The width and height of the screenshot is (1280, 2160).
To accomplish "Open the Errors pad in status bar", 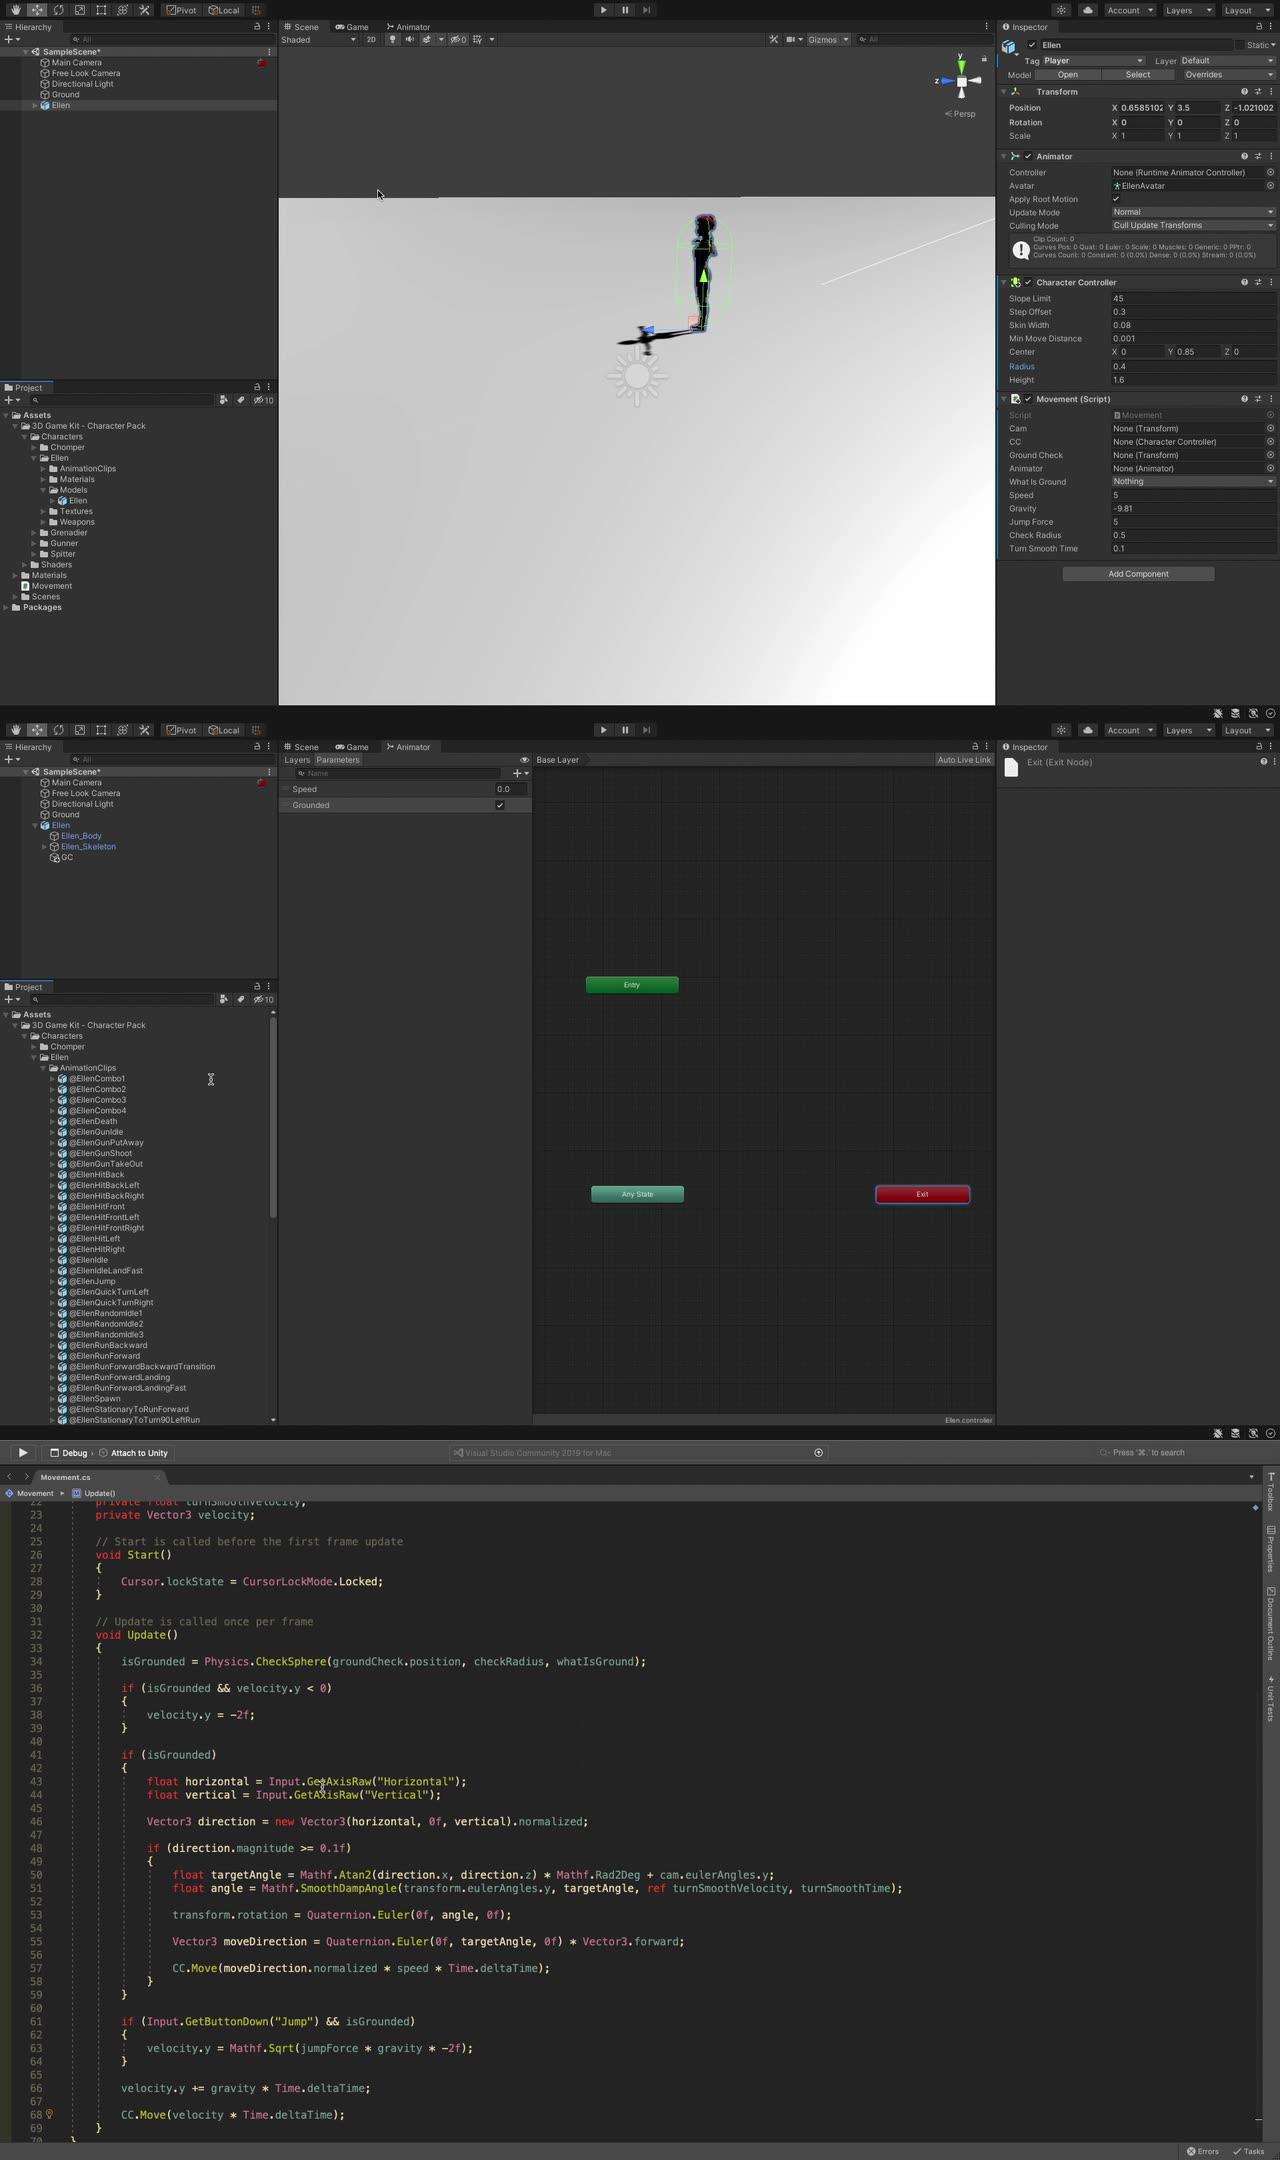I will coord(1203,2151).
